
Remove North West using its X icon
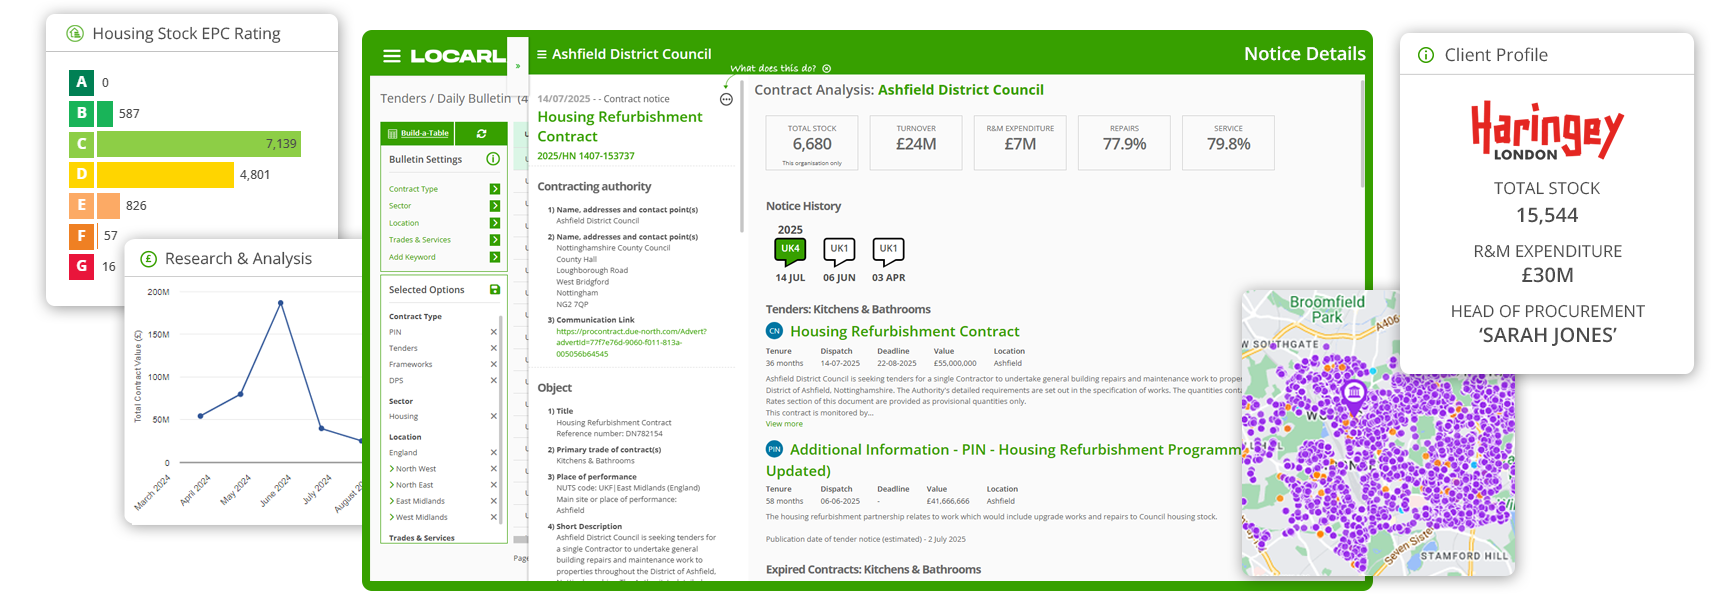(x=494, y=469)
